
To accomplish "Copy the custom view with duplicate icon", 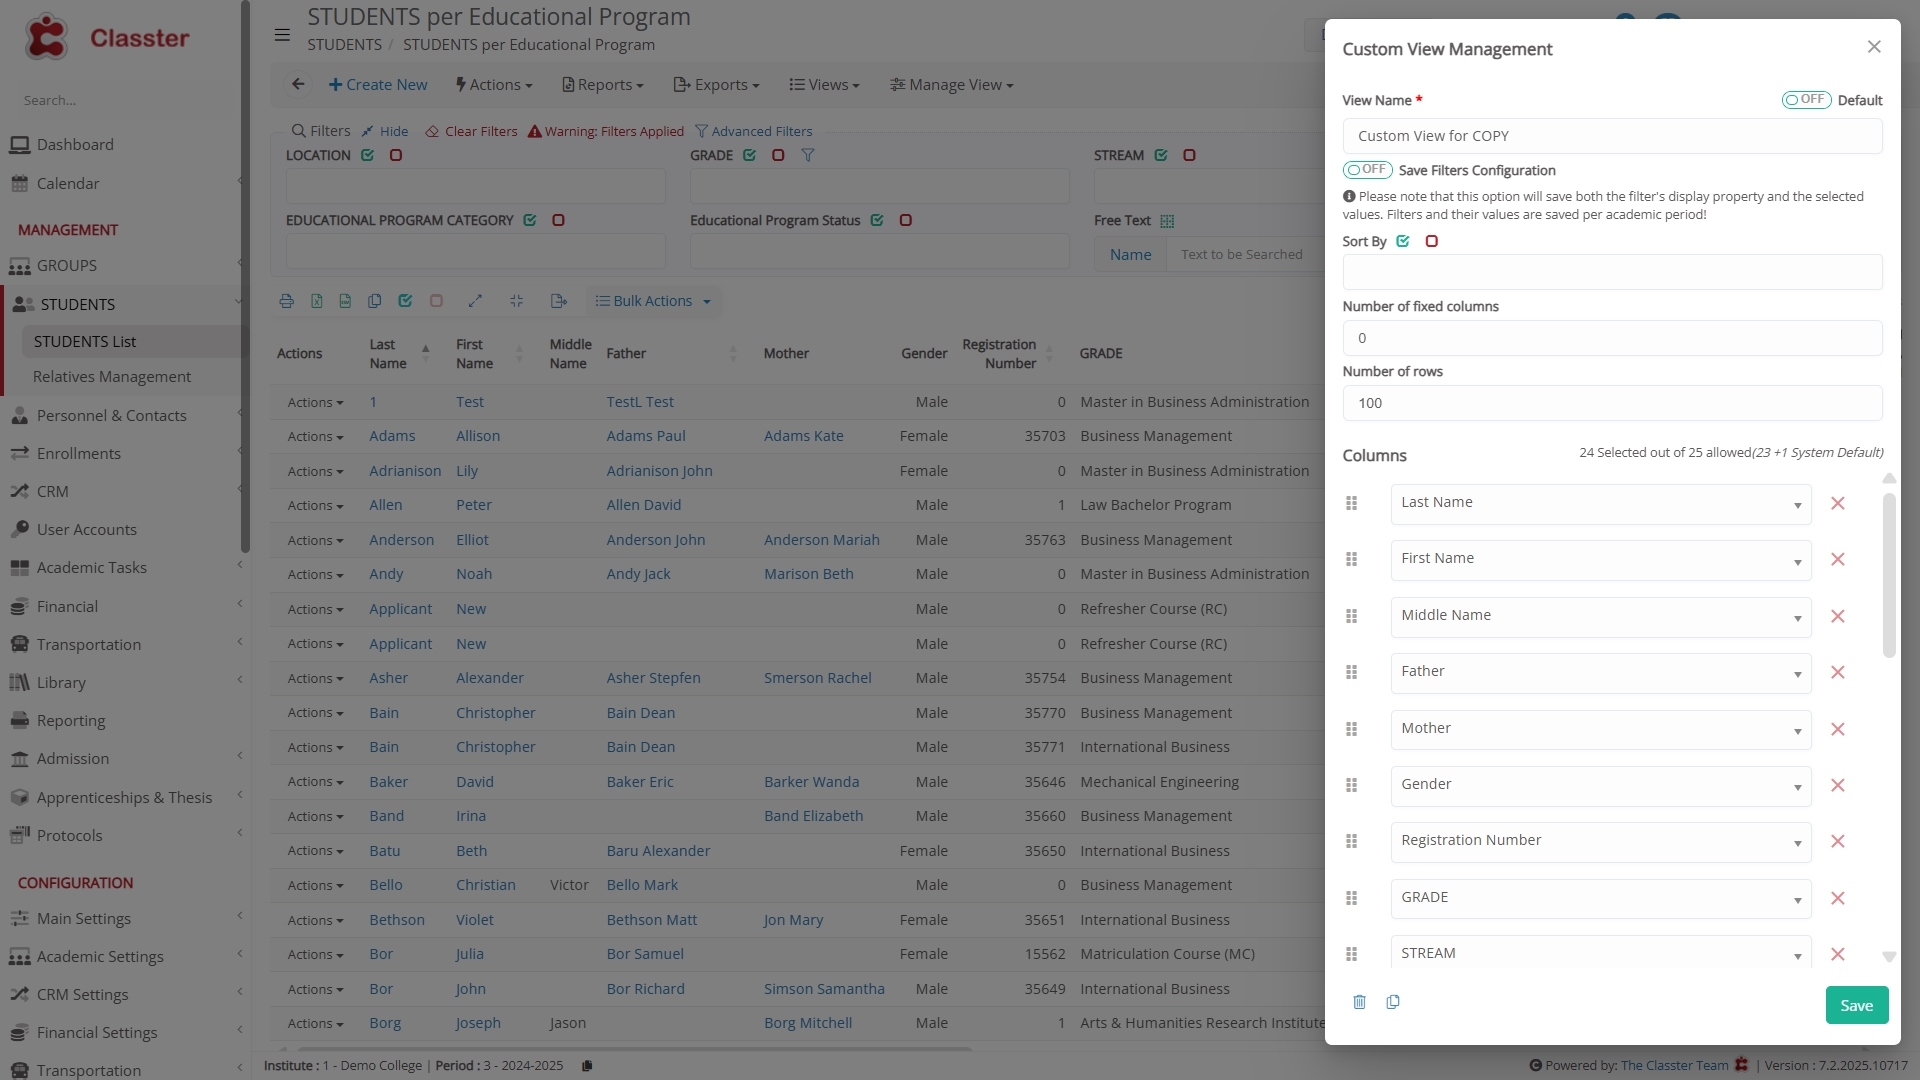I will point(1393,1002).
